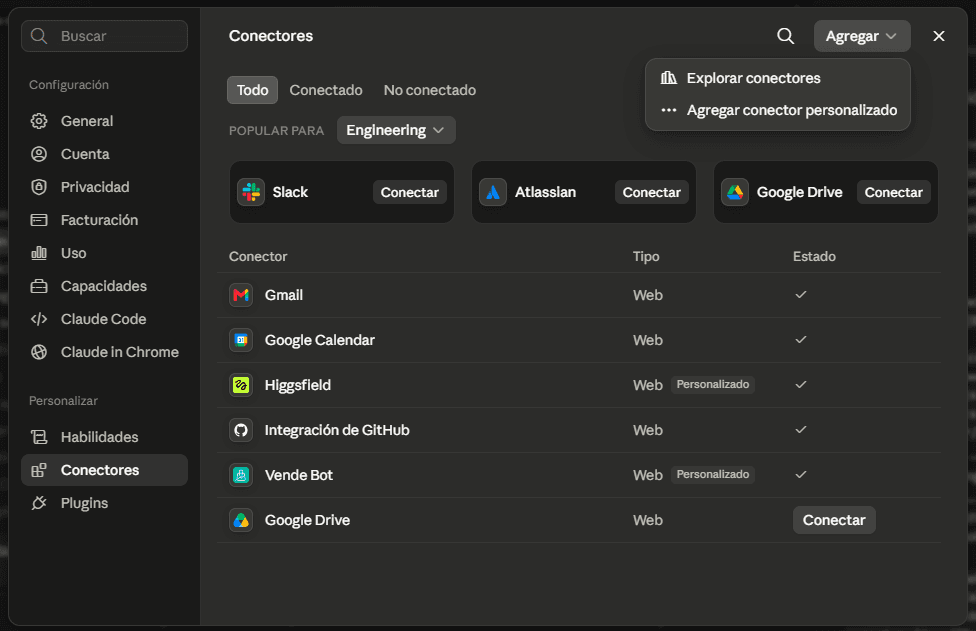Click the Higgsfield connector name
This screenshot has width=976, height=631.
coord(298,385)
